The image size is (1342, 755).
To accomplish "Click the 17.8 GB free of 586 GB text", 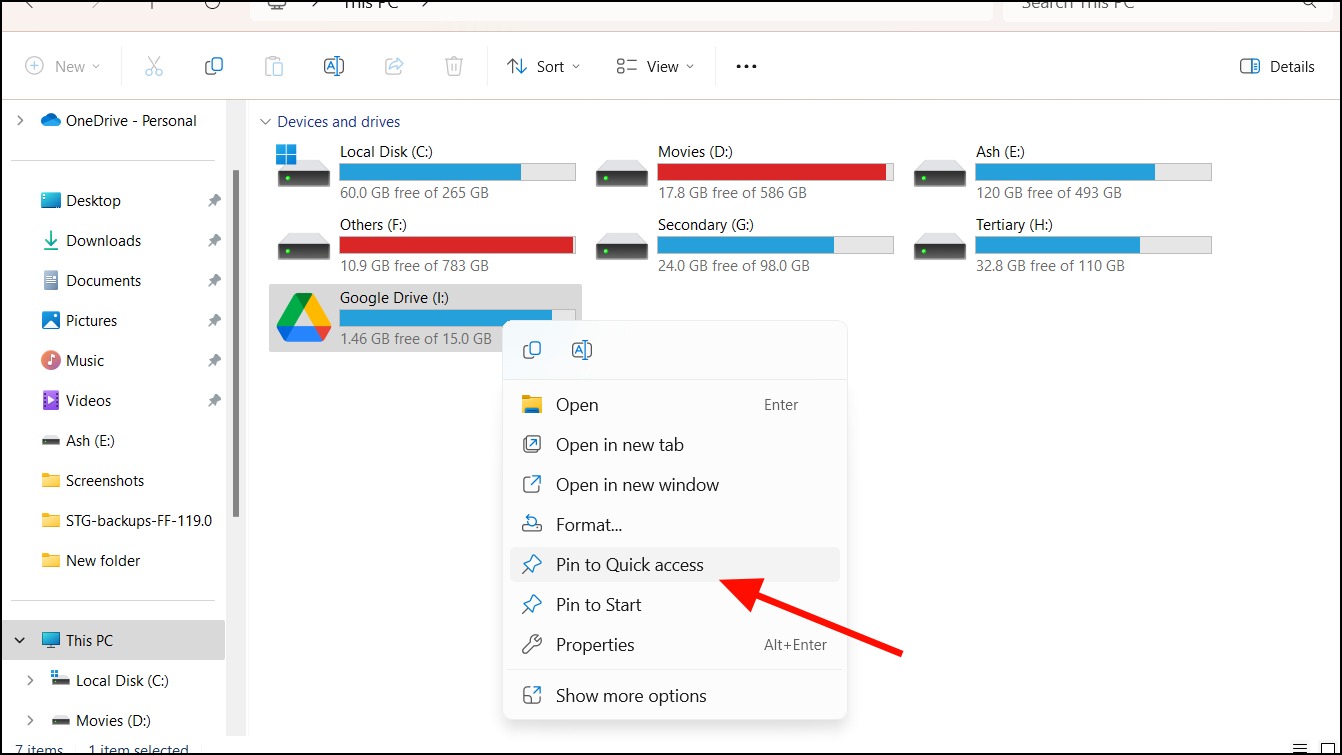I will coord(732,192).
